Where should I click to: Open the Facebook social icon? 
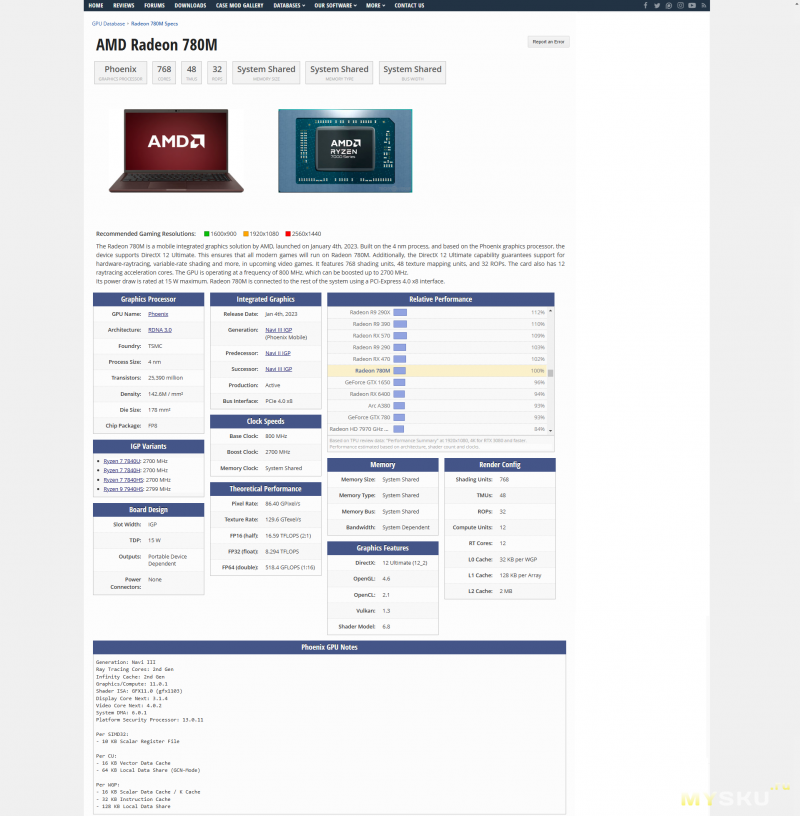645,5
